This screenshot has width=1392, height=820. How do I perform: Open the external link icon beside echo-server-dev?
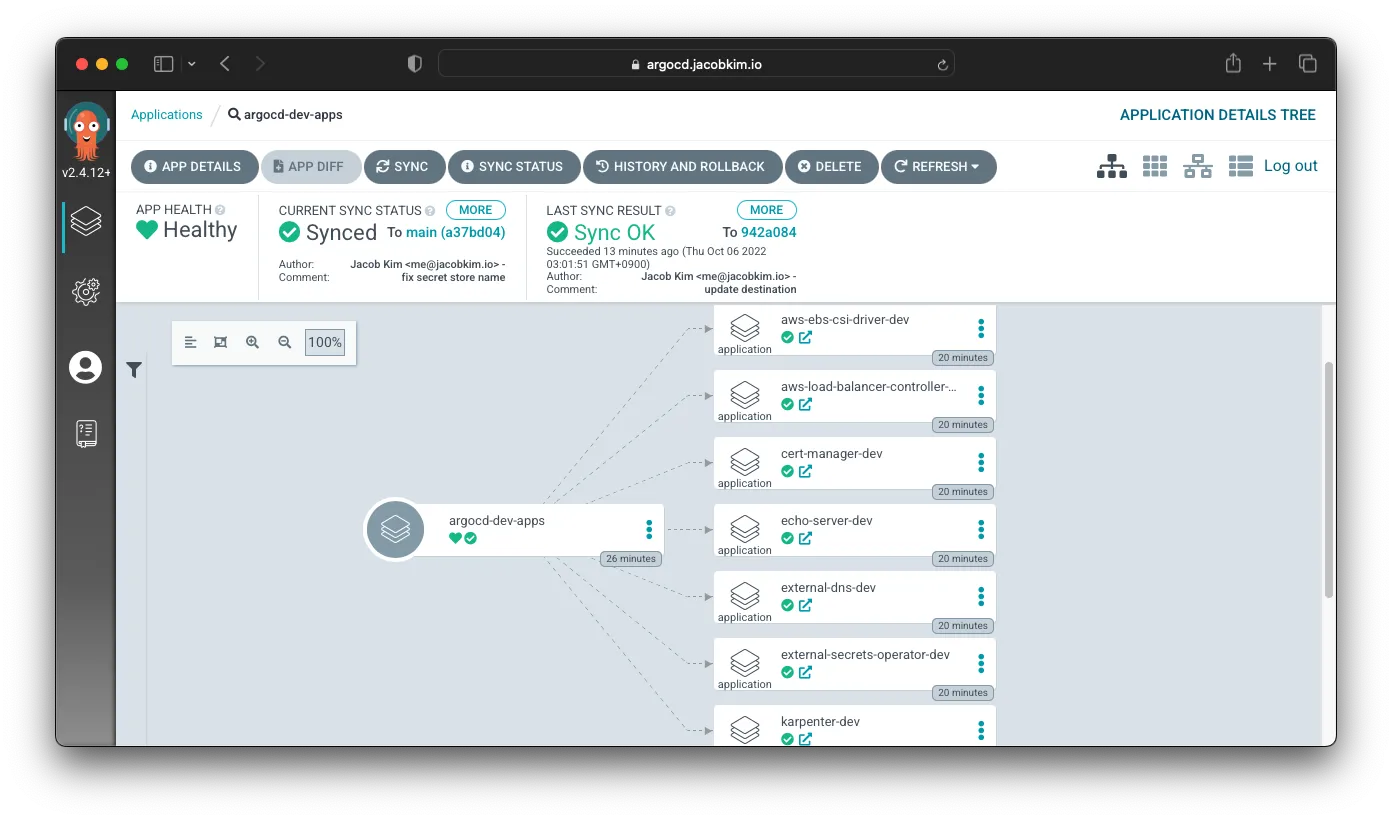pyautogui.click(x=805, y=538)
